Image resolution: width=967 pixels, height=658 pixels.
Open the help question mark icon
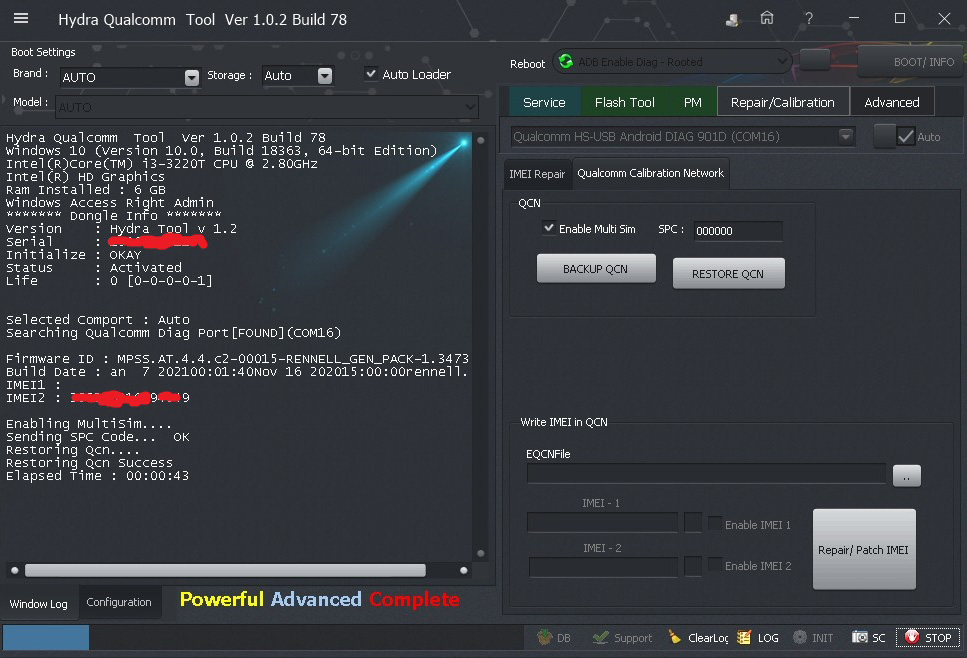(809, 19)
